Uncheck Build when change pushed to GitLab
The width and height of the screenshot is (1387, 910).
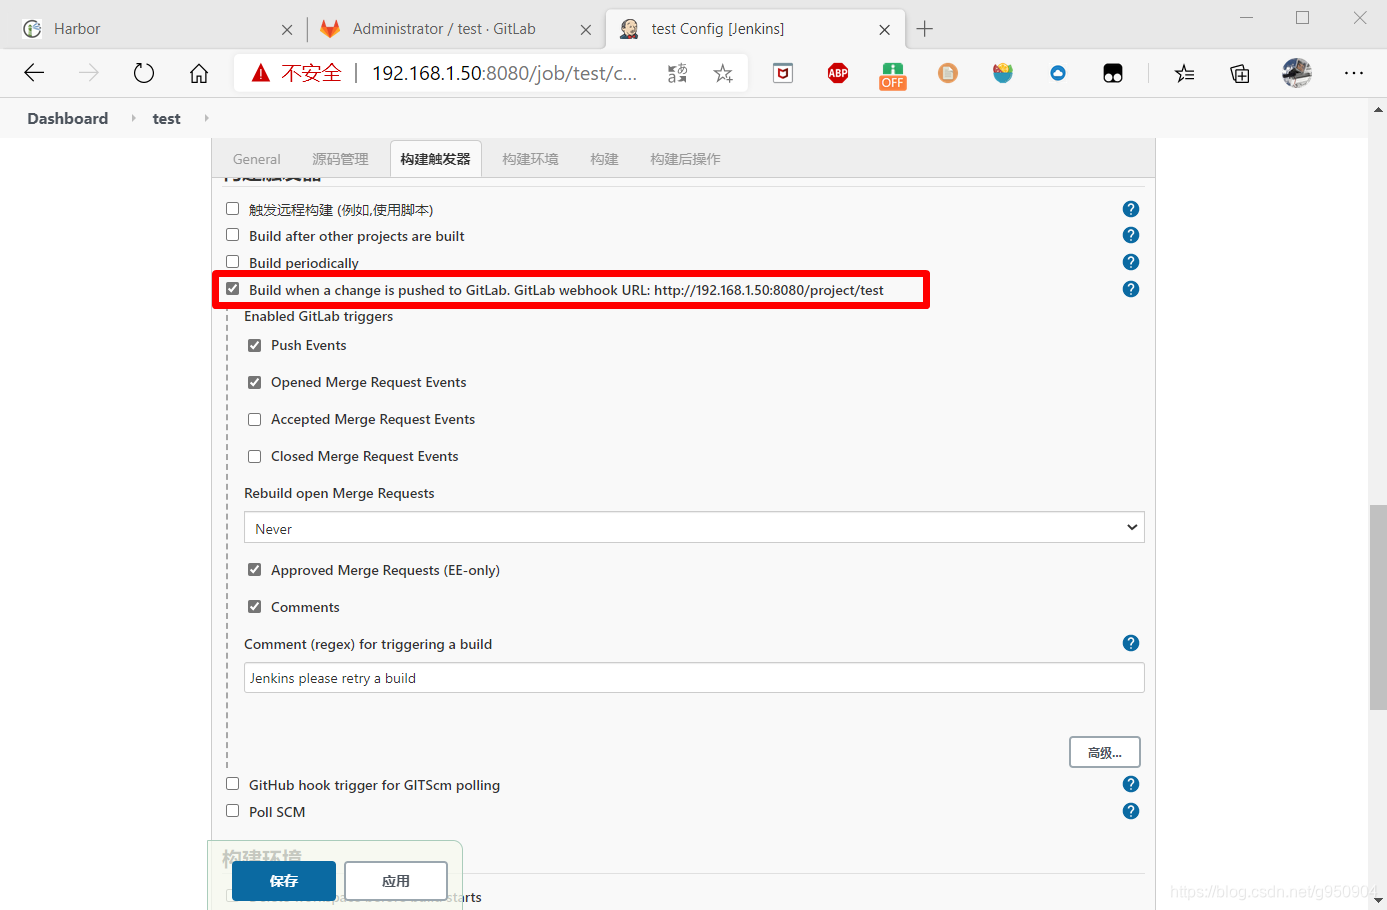[x=233, y=289]
